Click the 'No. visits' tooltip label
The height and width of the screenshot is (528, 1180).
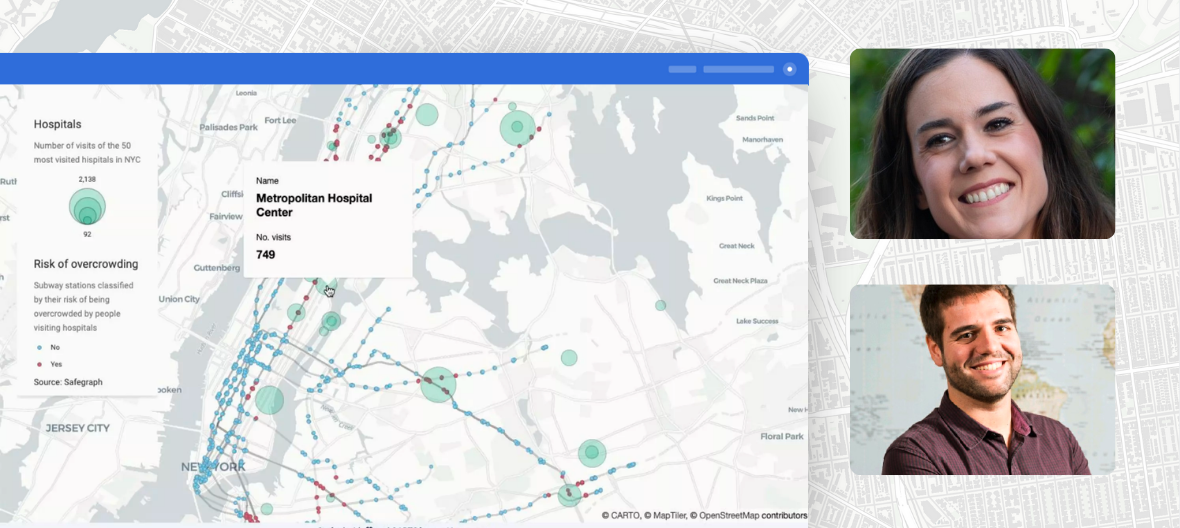tap(273, 237)
